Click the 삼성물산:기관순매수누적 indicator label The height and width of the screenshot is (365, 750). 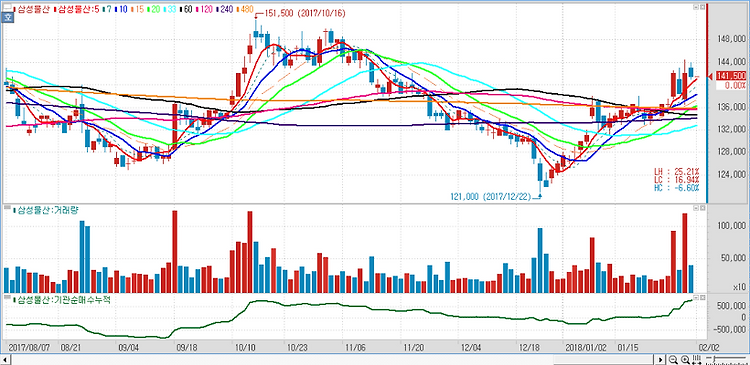pyautogui.click(x=62, y=299)
